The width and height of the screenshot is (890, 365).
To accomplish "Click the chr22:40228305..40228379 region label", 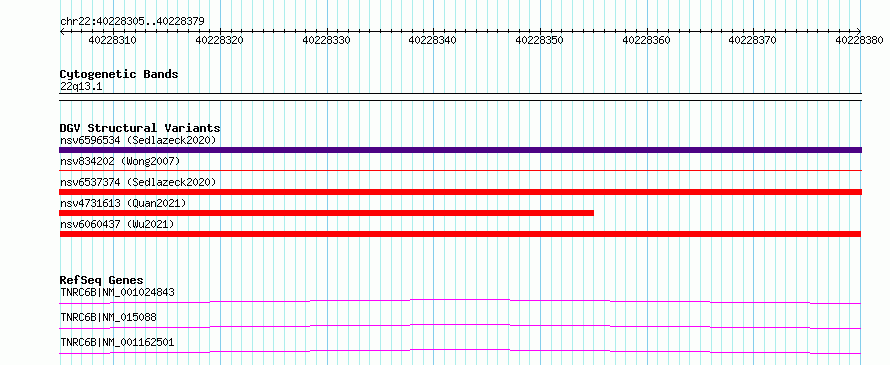I will tap(132, 21).
